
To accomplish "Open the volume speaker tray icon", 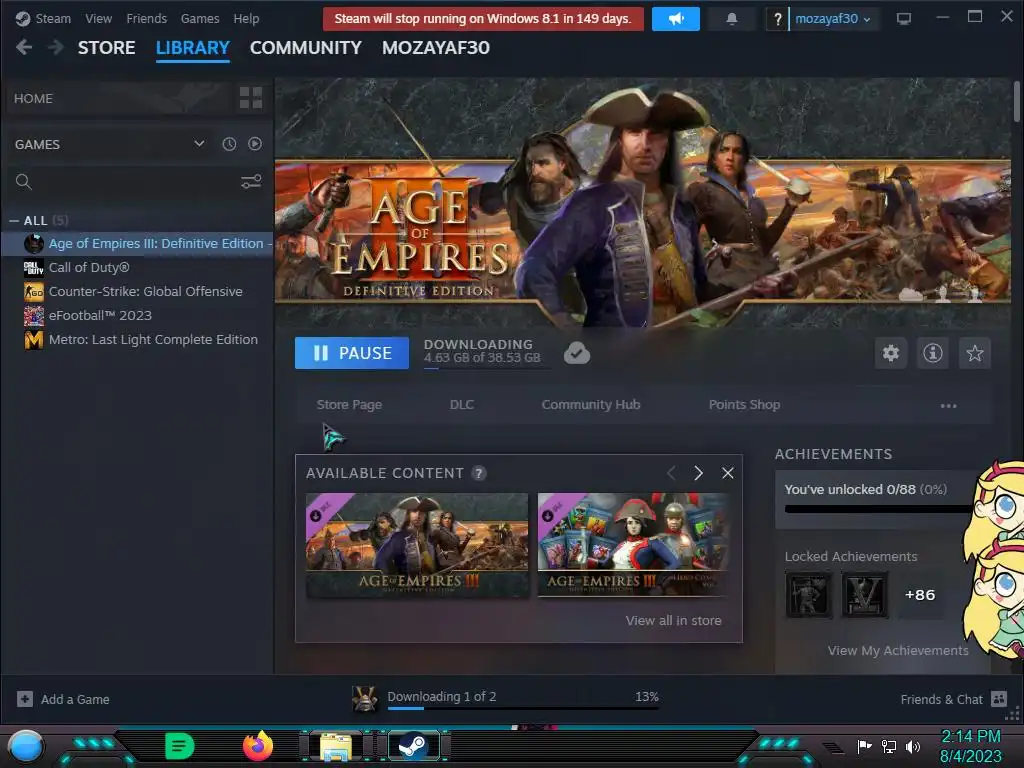I will (912, 746).
